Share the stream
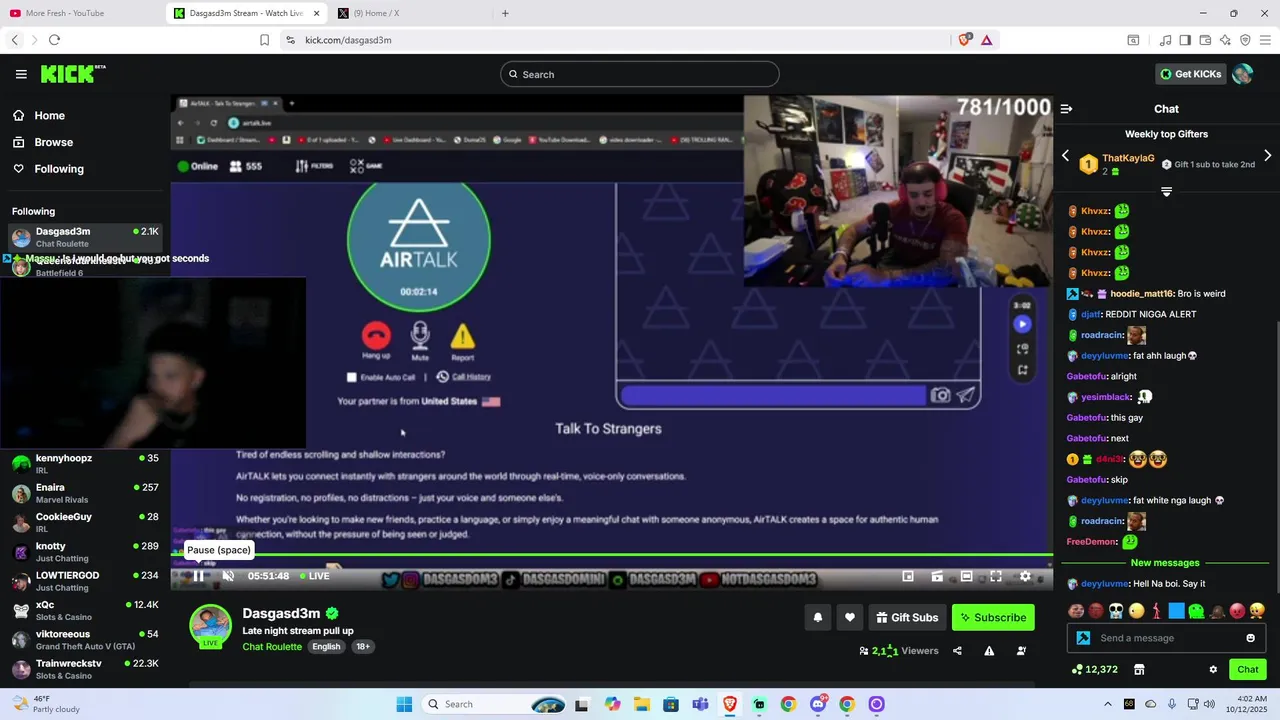Image resolution: width=1280 pixels, height=720 pixels. 957,651
